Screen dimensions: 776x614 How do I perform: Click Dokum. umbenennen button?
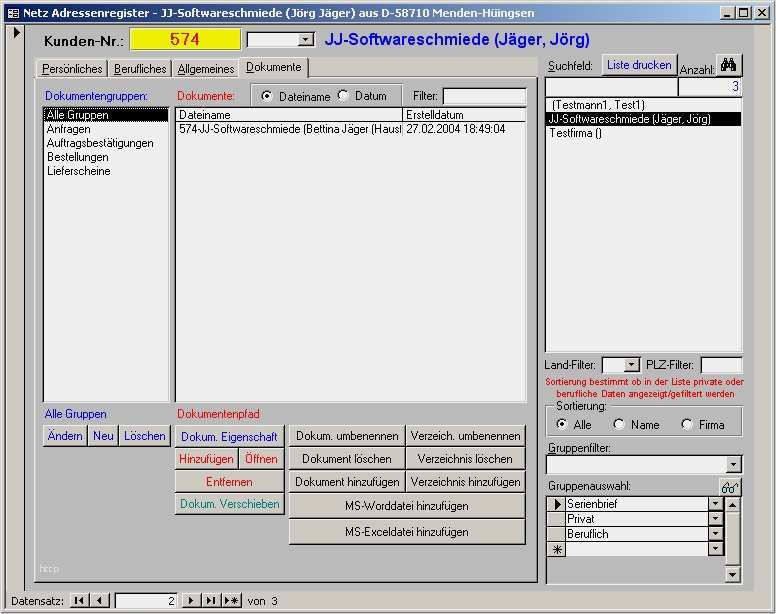click(347, 436)
